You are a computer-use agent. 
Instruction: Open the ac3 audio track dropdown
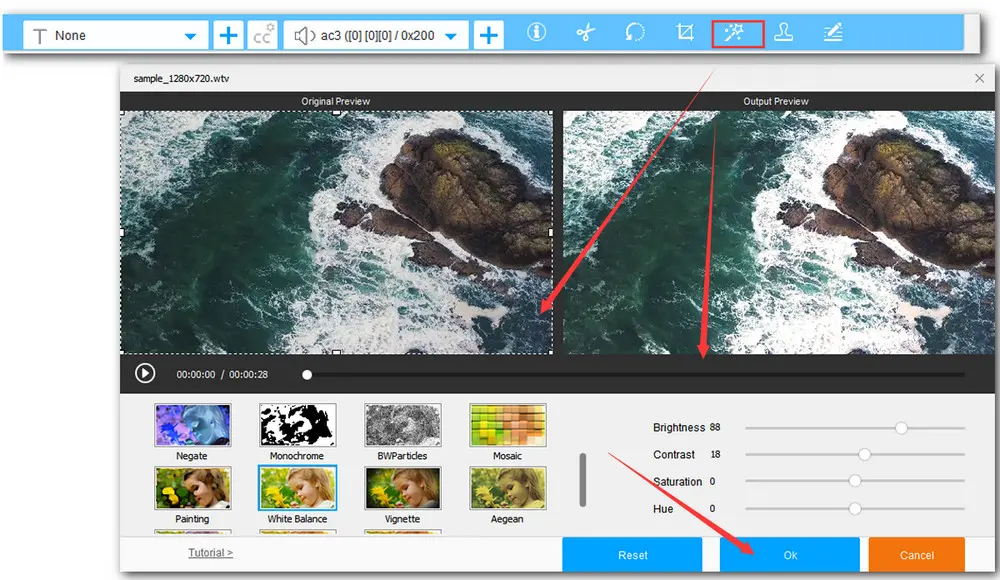point(450,36)
